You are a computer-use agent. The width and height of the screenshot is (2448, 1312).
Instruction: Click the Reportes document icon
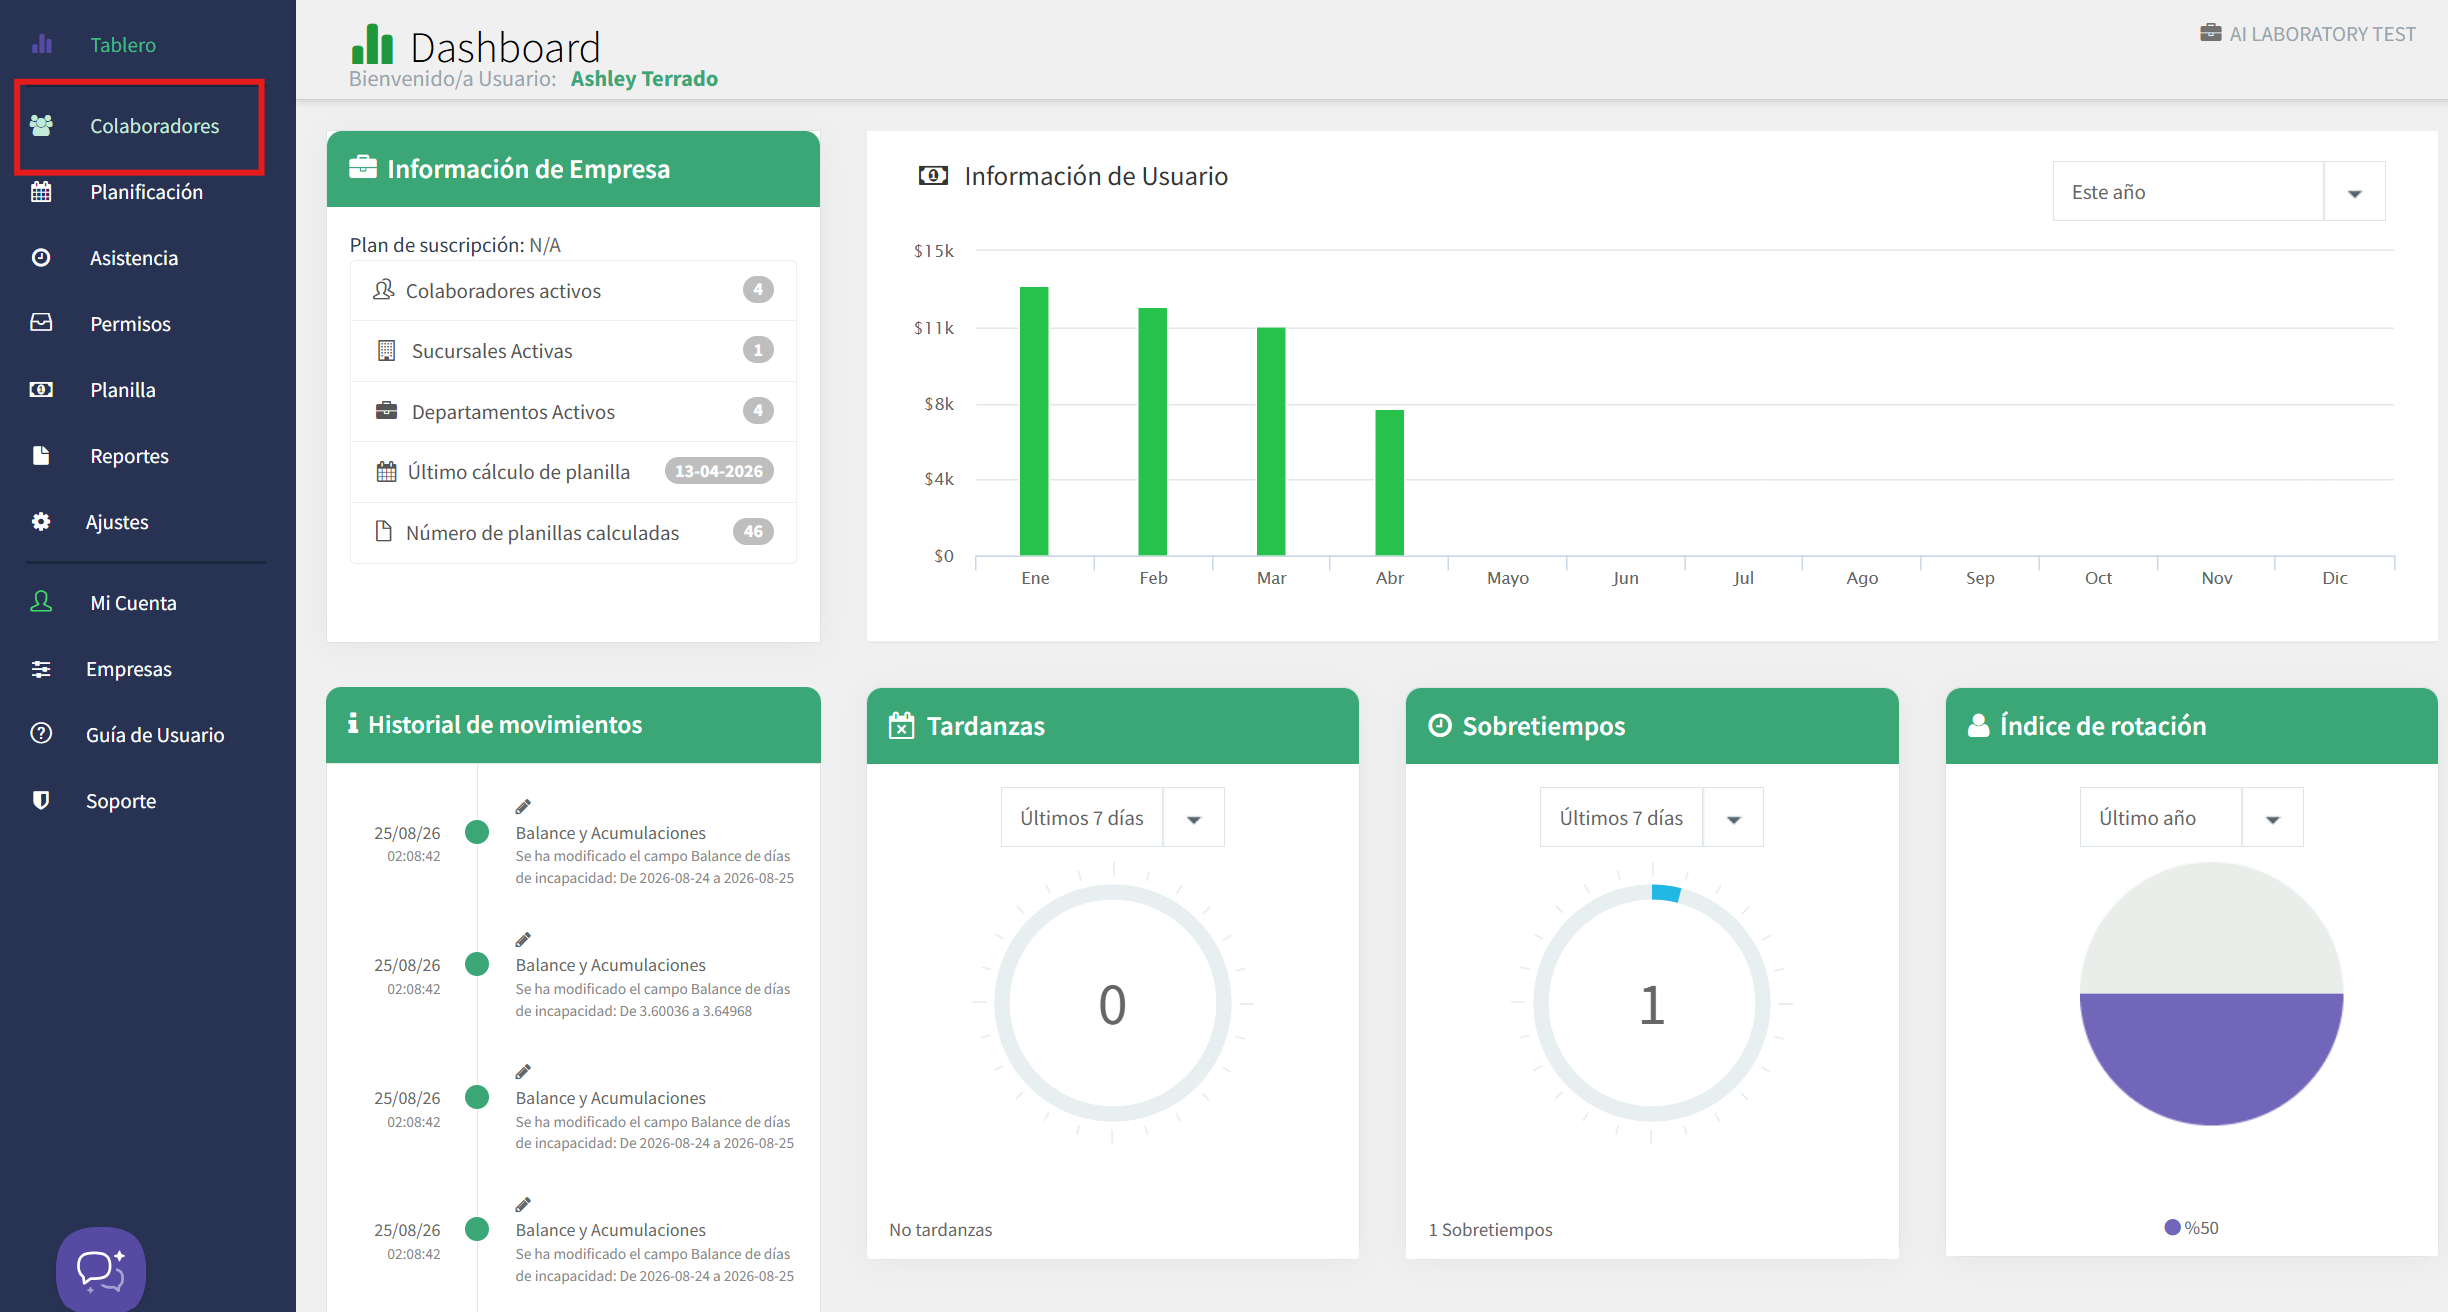[41, 456]
